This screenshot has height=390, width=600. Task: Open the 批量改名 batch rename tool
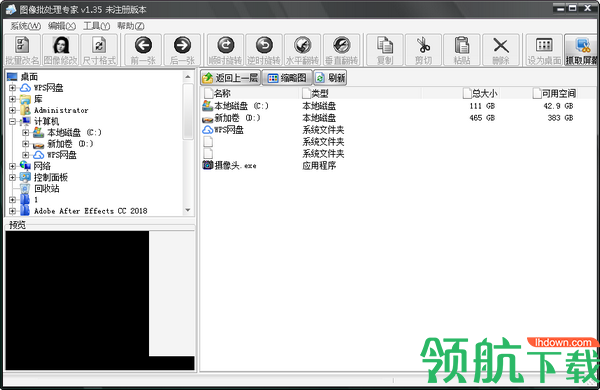[x=22, y=50]
